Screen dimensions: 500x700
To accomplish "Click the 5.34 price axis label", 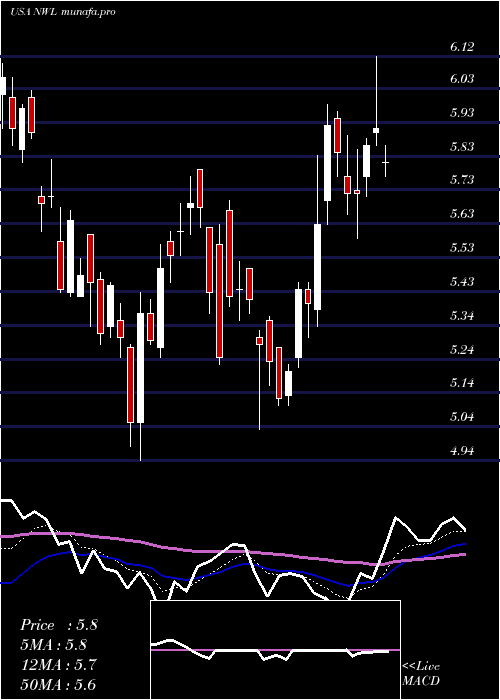I will [462, 316].
